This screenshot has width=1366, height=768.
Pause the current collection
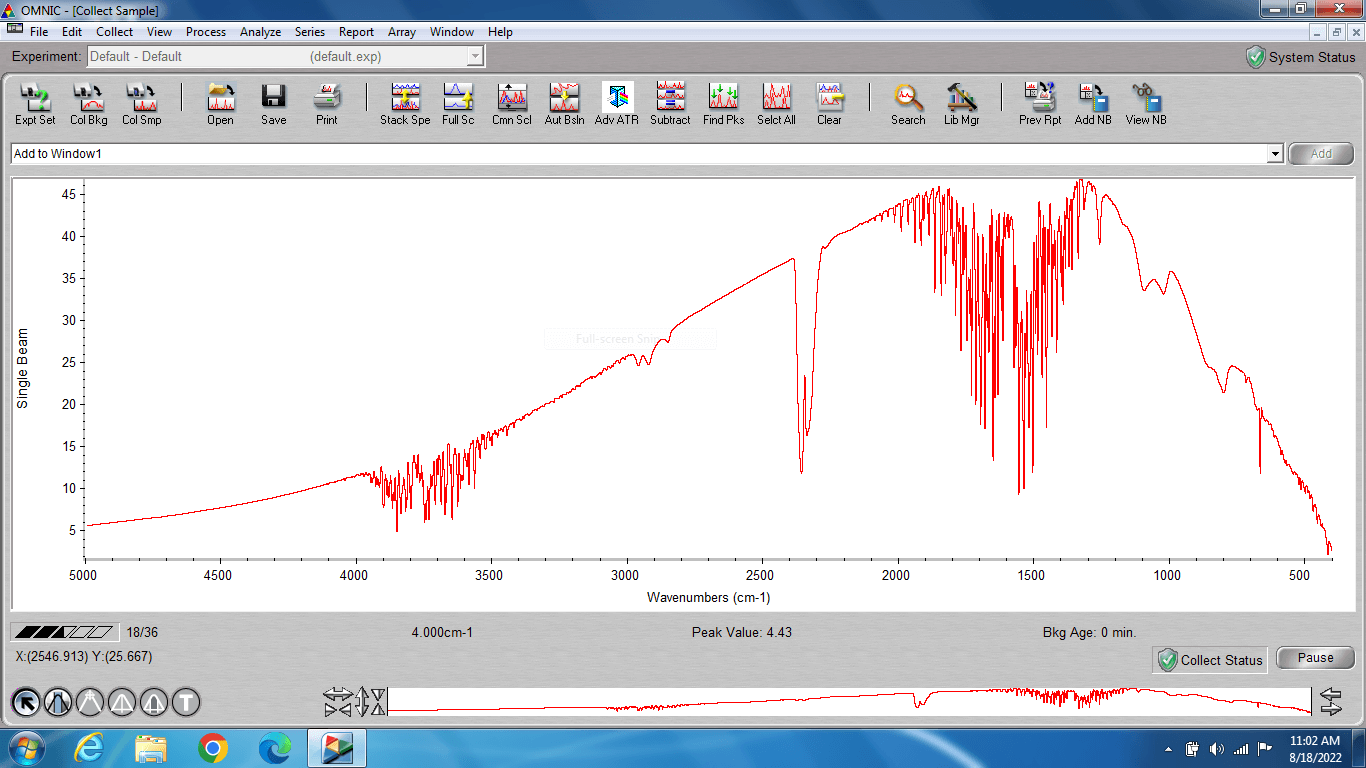pos(1314,657)
